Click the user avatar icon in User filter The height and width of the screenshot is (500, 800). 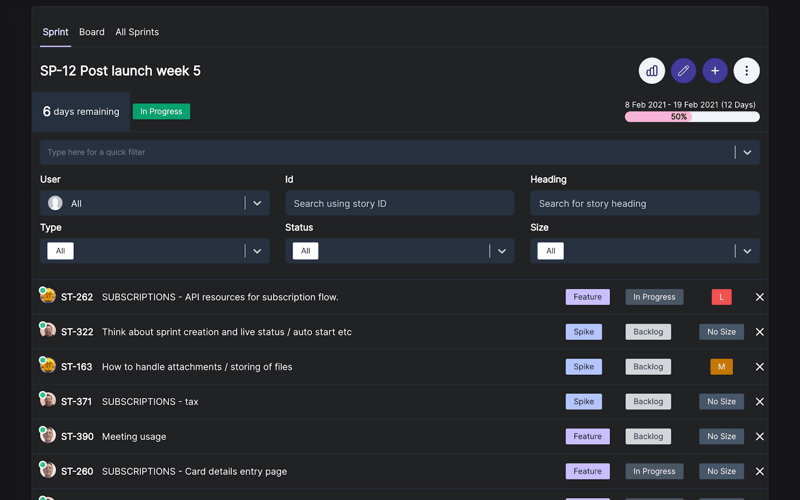click(x=55, y=203)
